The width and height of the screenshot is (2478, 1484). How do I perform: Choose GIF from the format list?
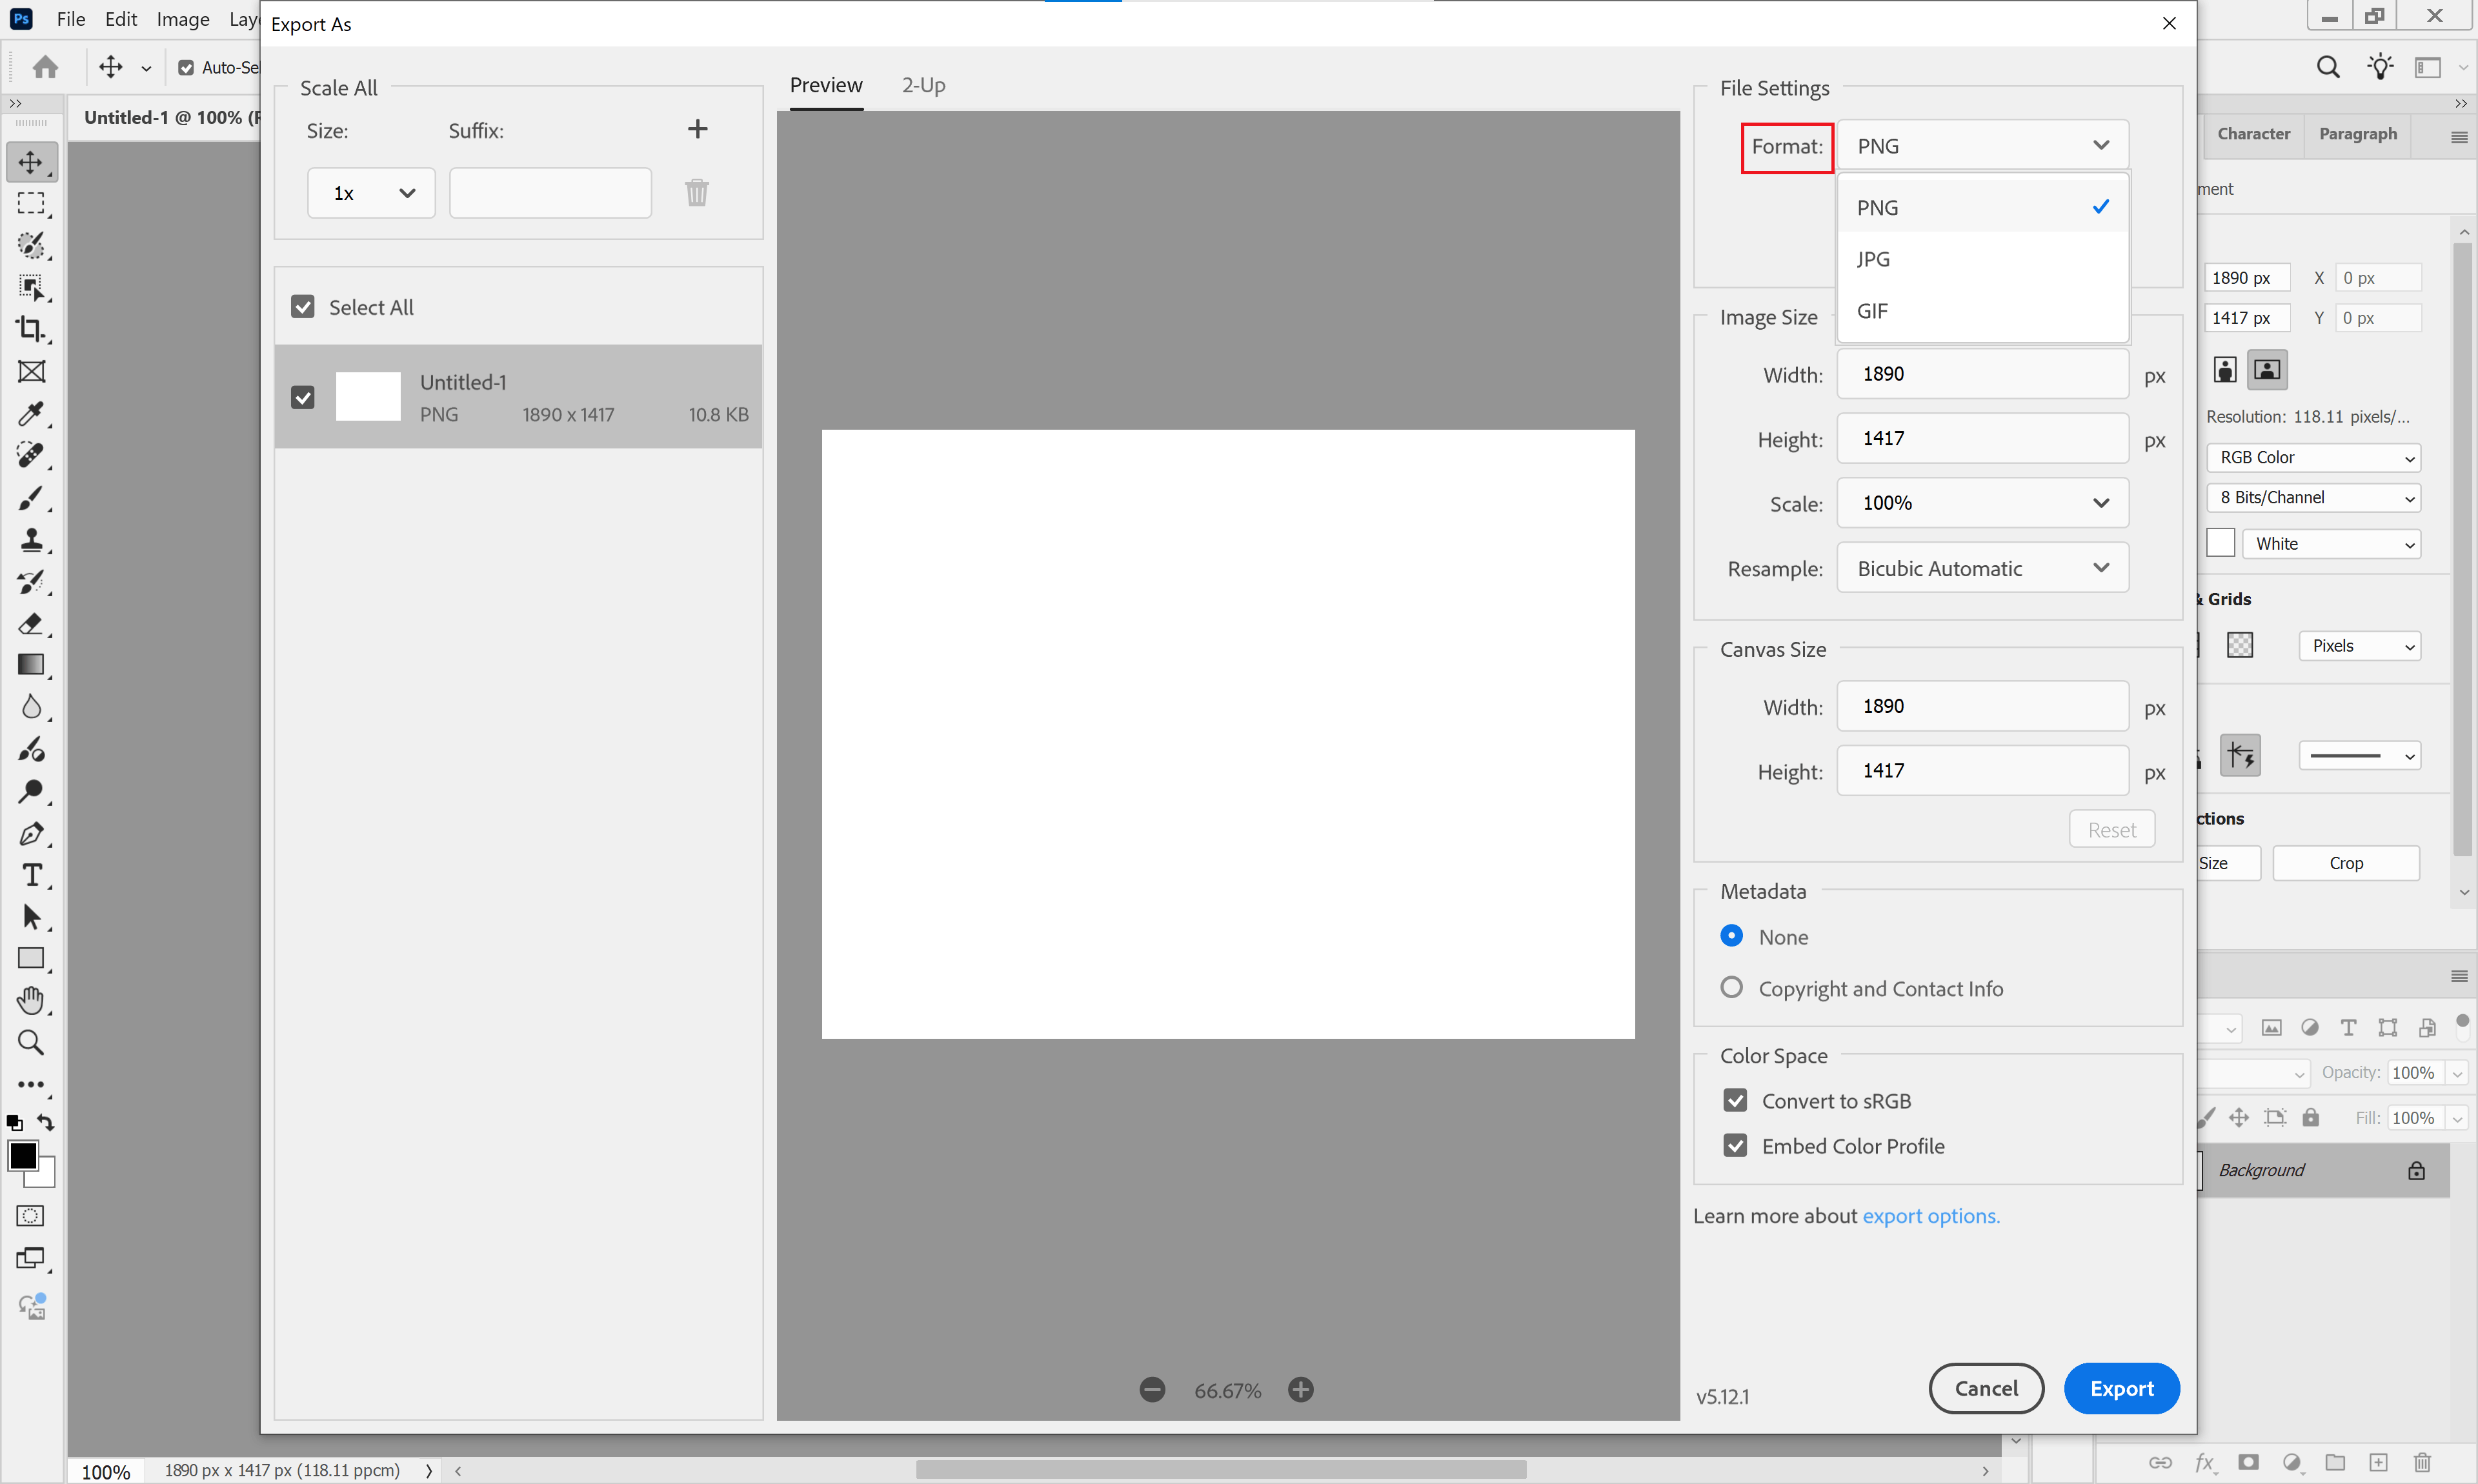point(1982,311)
